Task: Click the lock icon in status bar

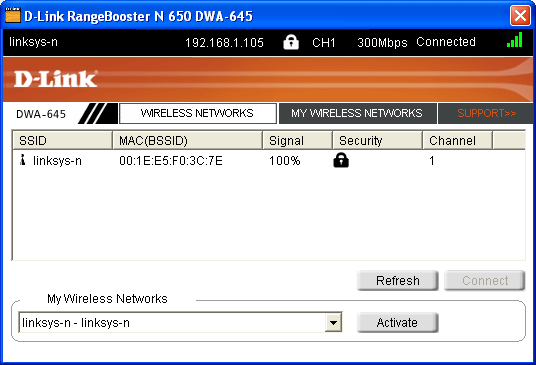Action: (291, 42)
